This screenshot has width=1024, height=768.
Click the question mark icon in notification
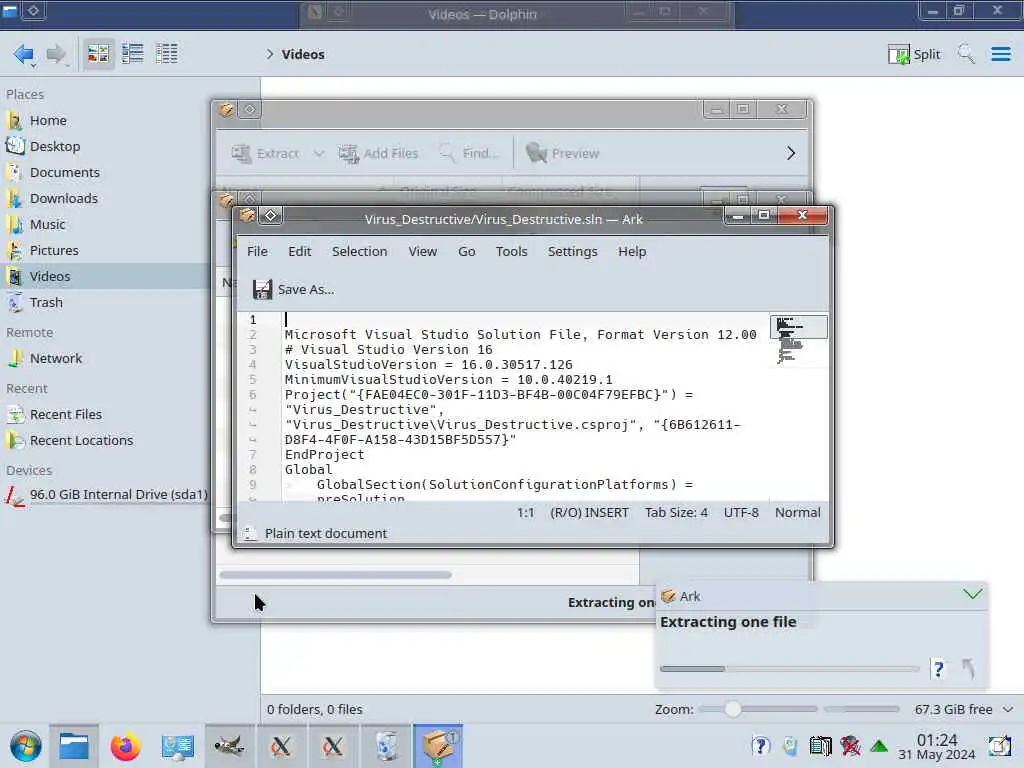[x=938, y=669]
